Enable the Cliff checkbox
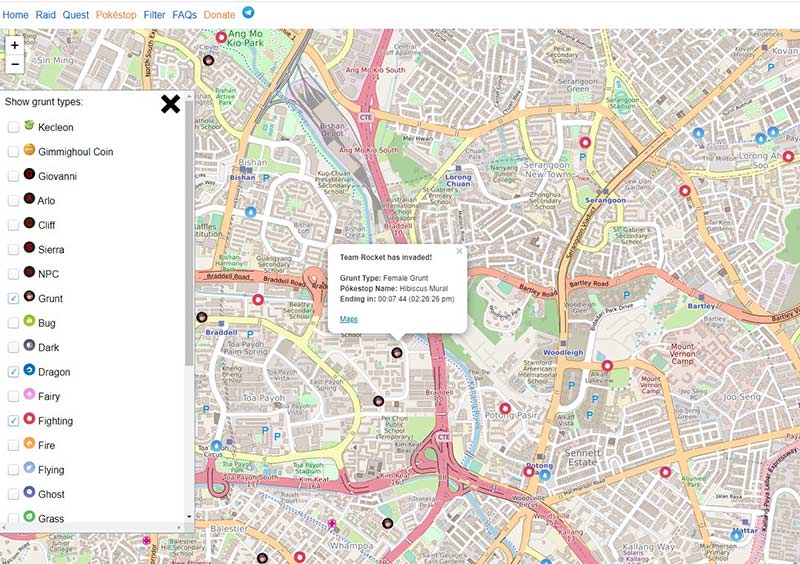The image size is (800, 564). (13, 225)
